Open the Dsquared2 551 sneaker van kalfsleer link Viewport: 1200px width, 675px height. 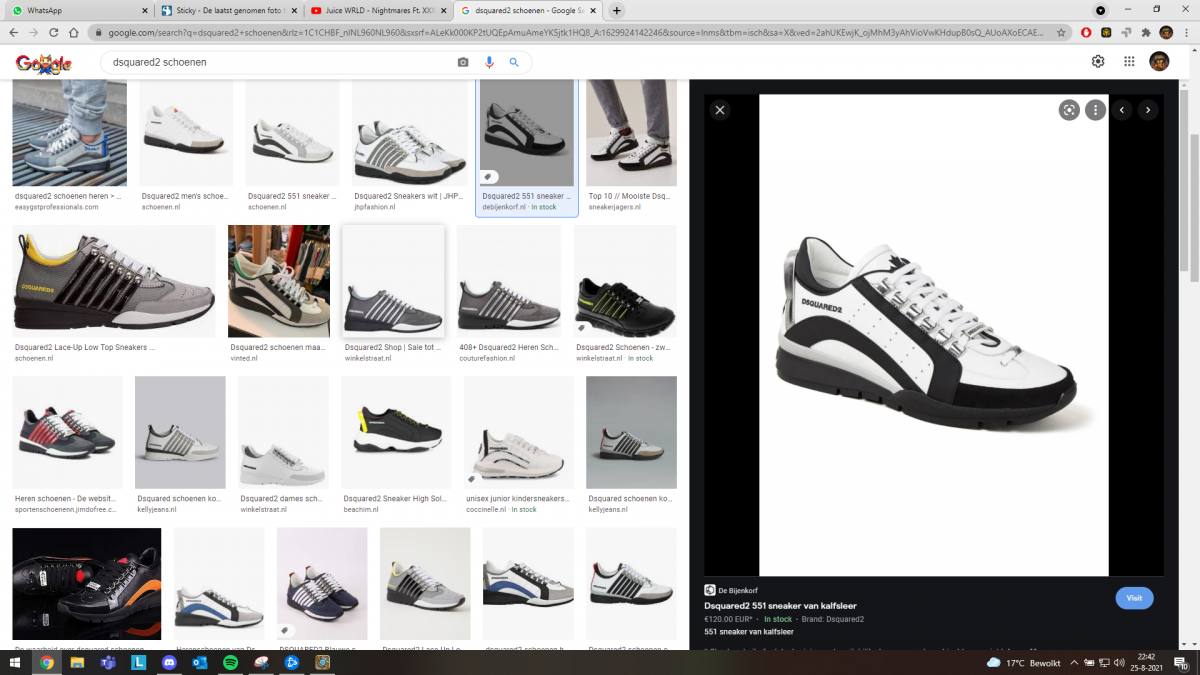click(x=780, y=606)
